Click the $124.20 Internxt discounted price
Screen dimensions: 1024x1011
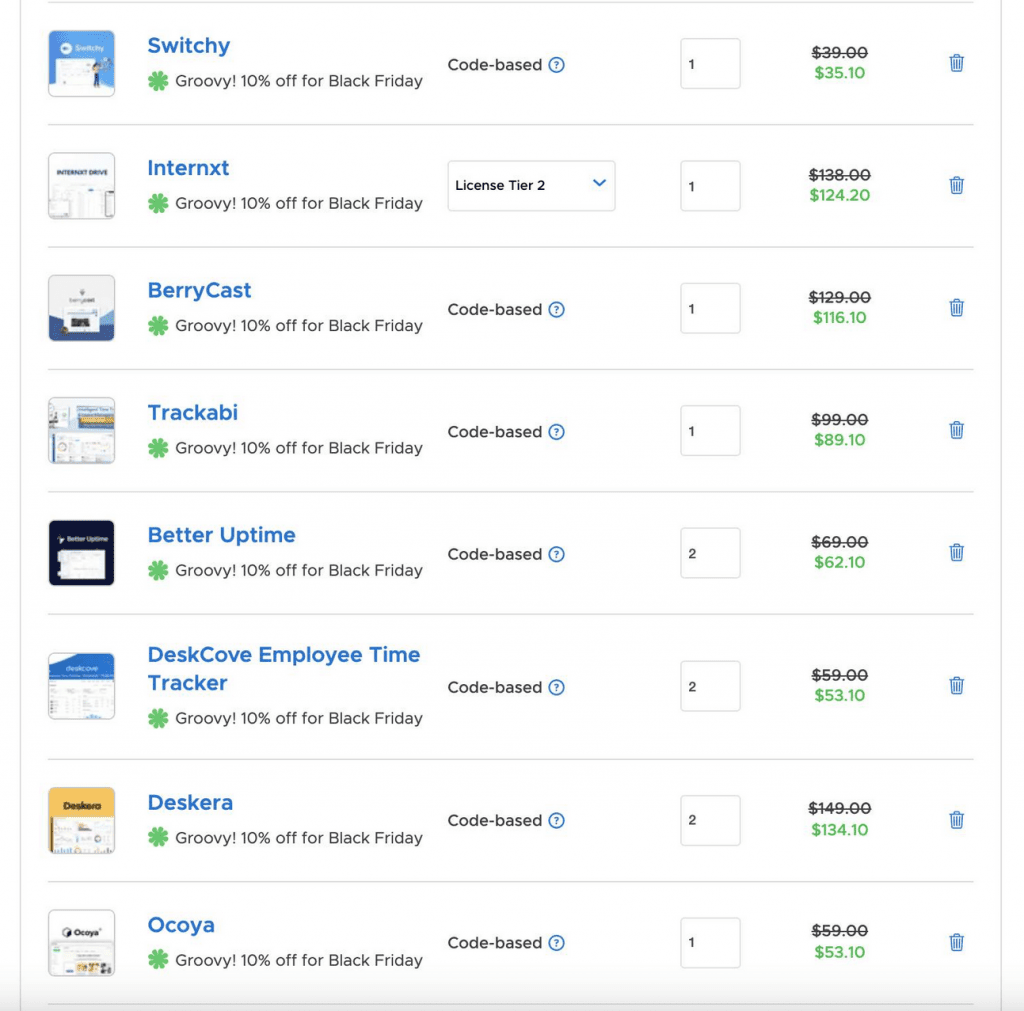[840, 195]
